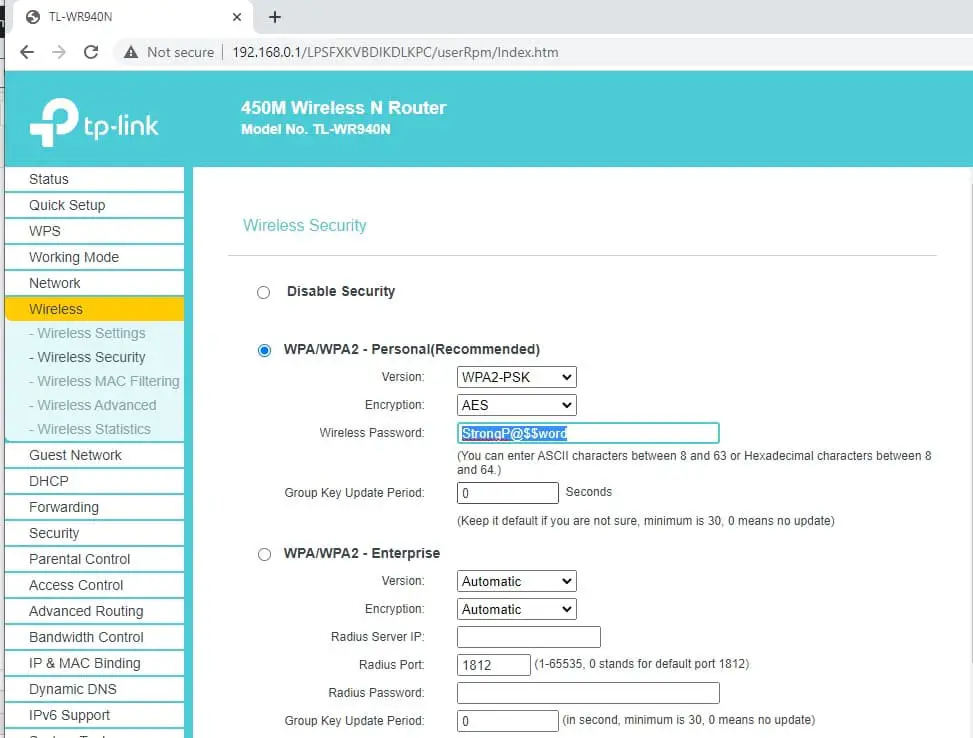Collapse the Wireless menu
973x738 pixels.
(x=94, y=309)
